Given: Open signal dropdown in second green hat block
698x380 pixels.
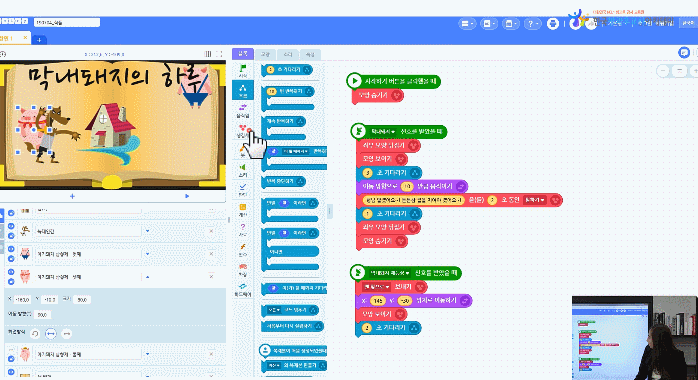Looking at the screenshot, I should [383, 132].
